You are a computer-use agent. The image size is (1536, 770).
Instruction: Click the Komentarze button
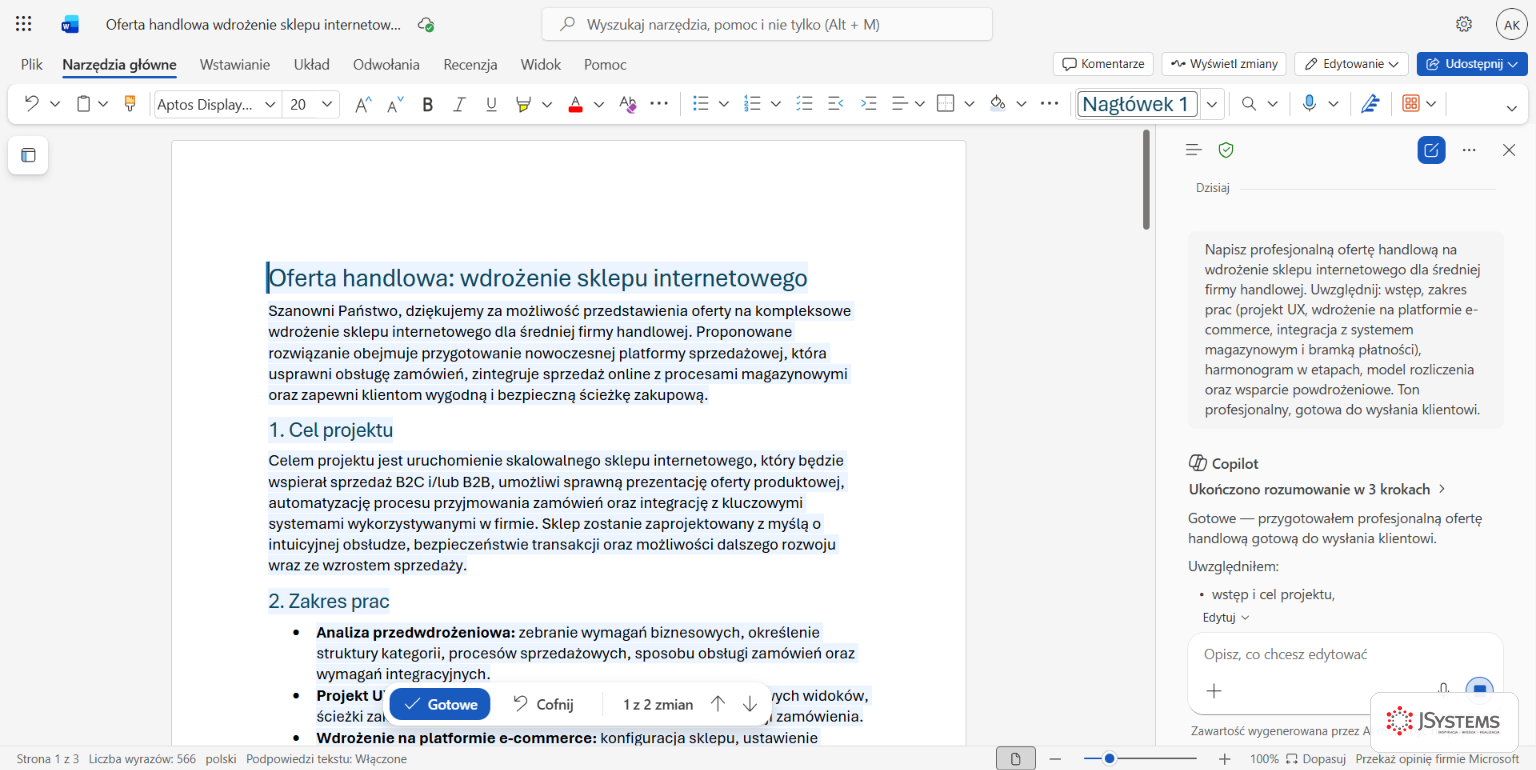[x=1103, y=64]
